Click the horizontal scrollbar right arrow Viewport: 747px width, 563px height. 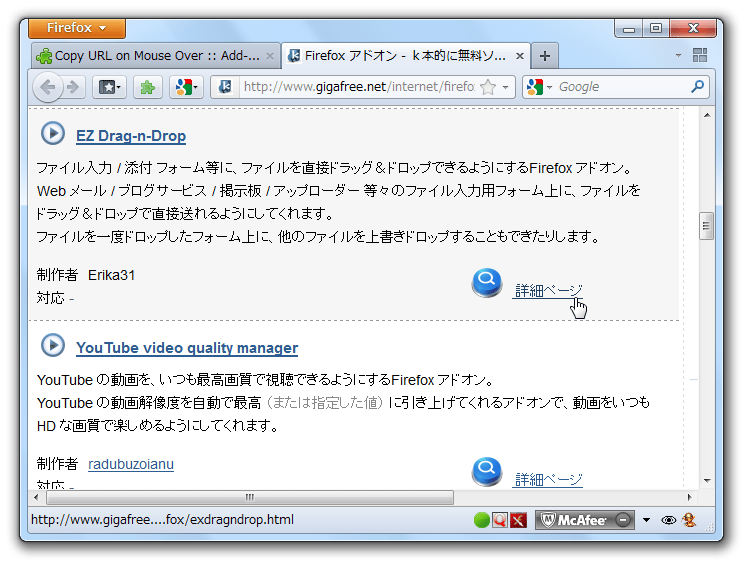coord(689,498)
